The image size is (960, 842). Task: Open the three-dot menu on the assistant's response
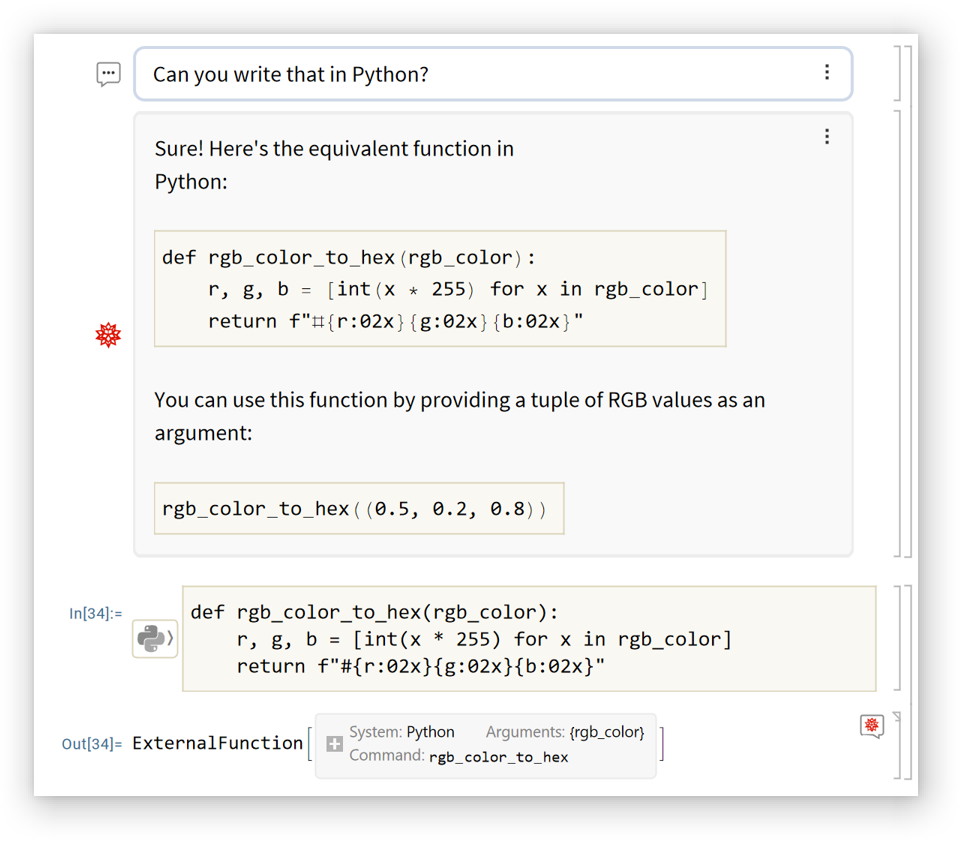[827, 136]
